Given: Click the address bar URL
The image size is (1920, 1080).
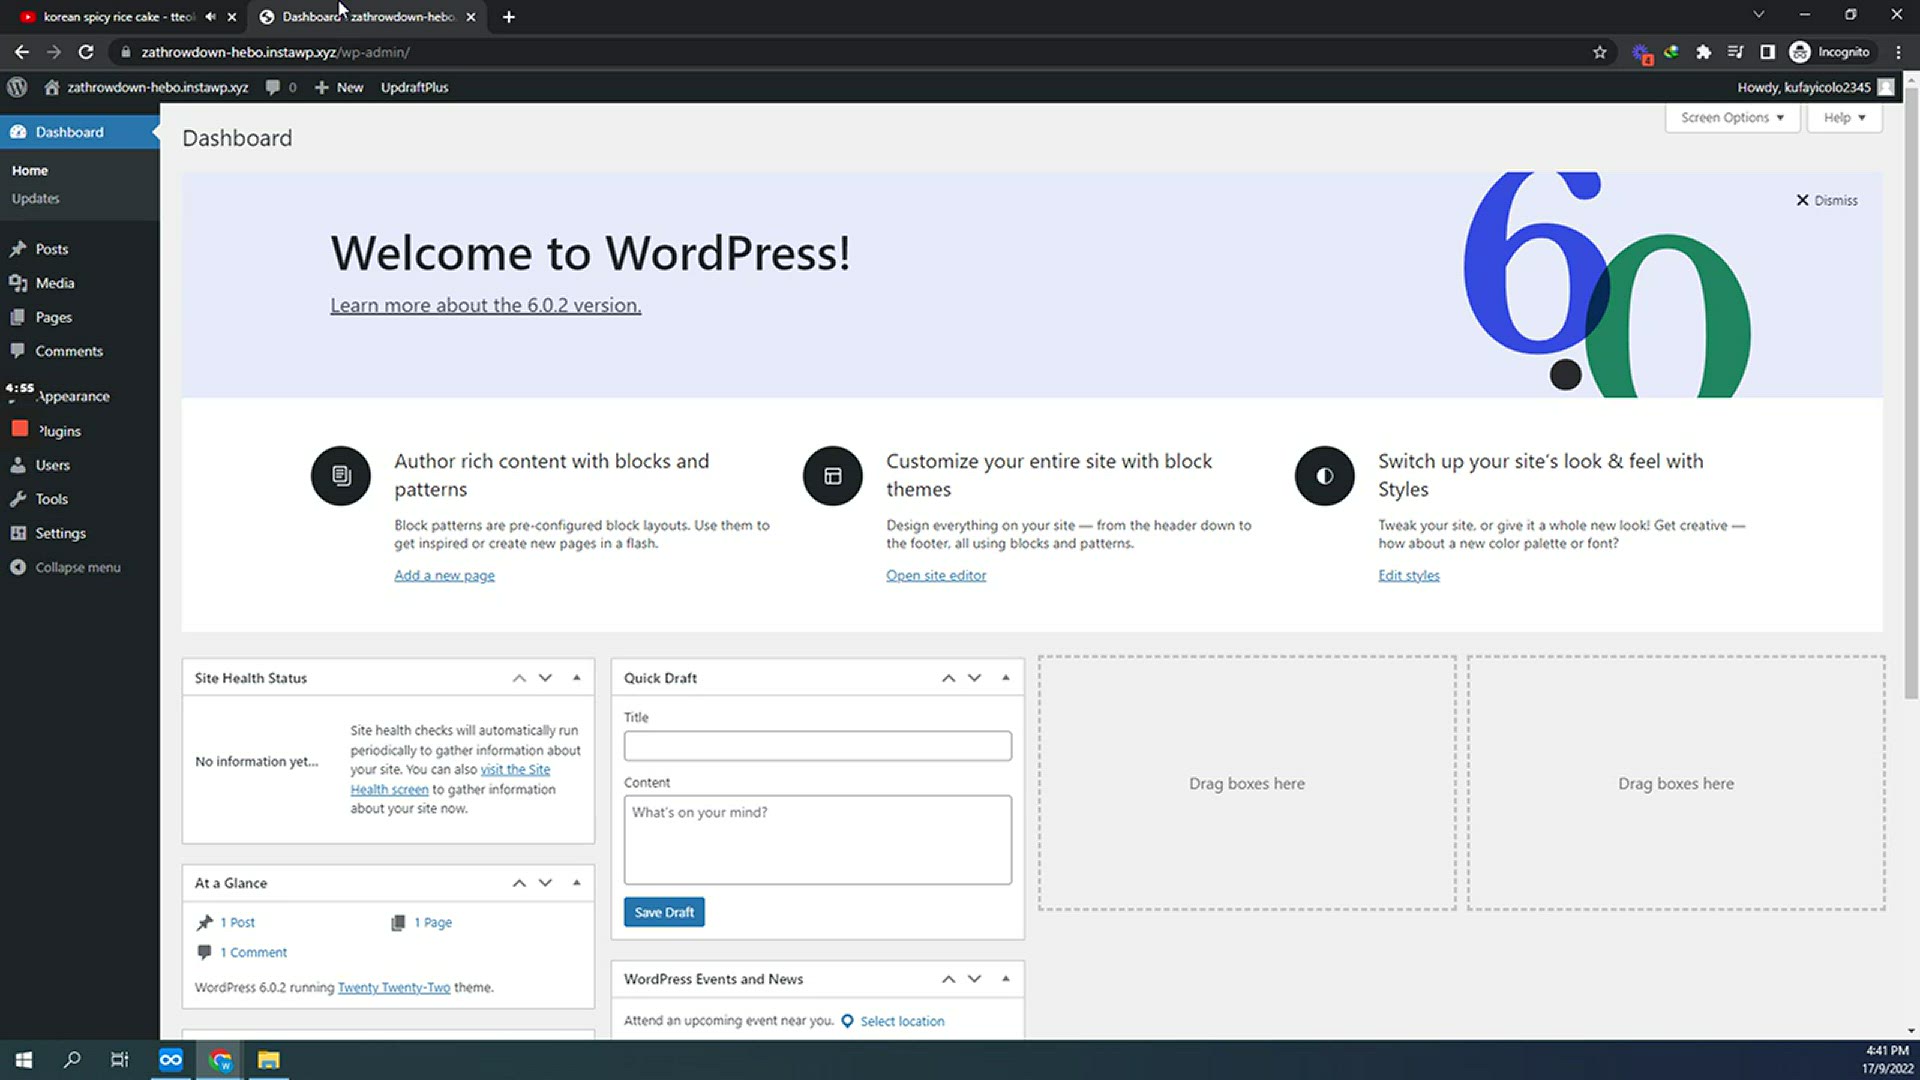Looking at the screenshot, I should [275, 52].
